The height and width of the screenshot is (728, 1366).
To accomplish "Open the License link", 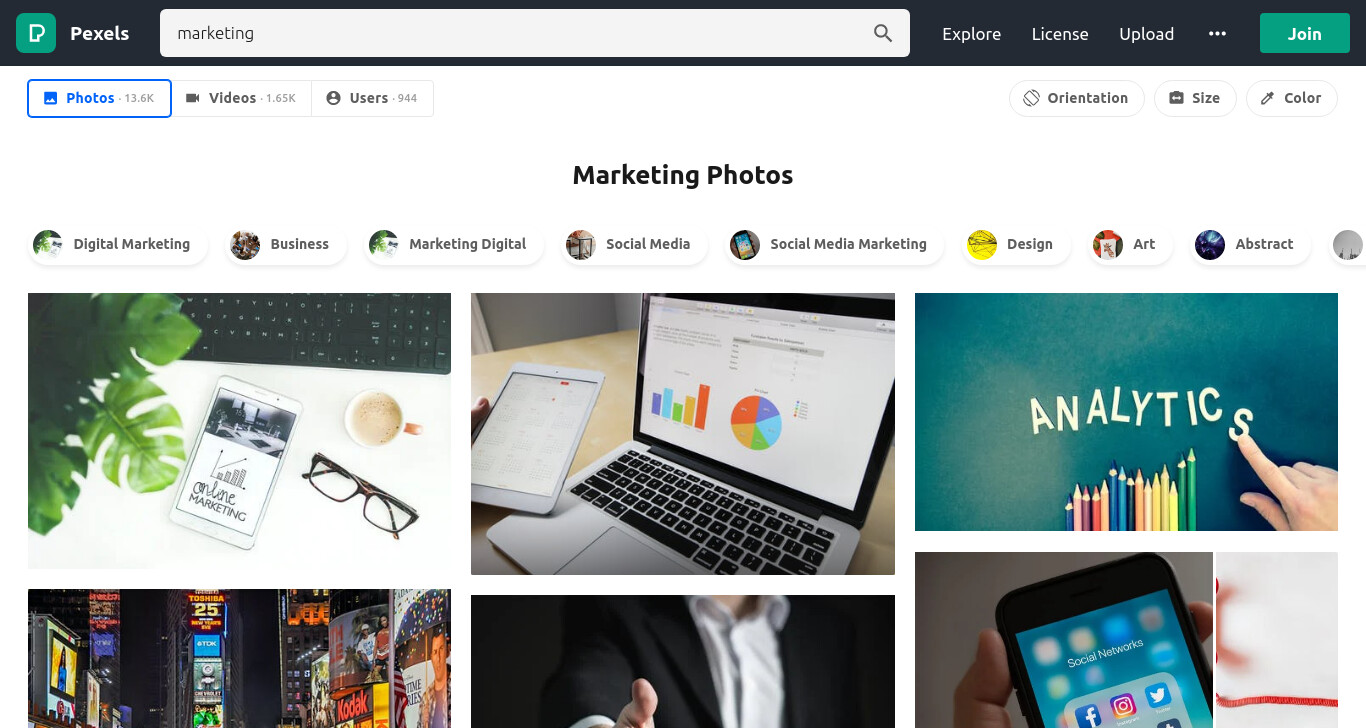I will [1060, 33].
